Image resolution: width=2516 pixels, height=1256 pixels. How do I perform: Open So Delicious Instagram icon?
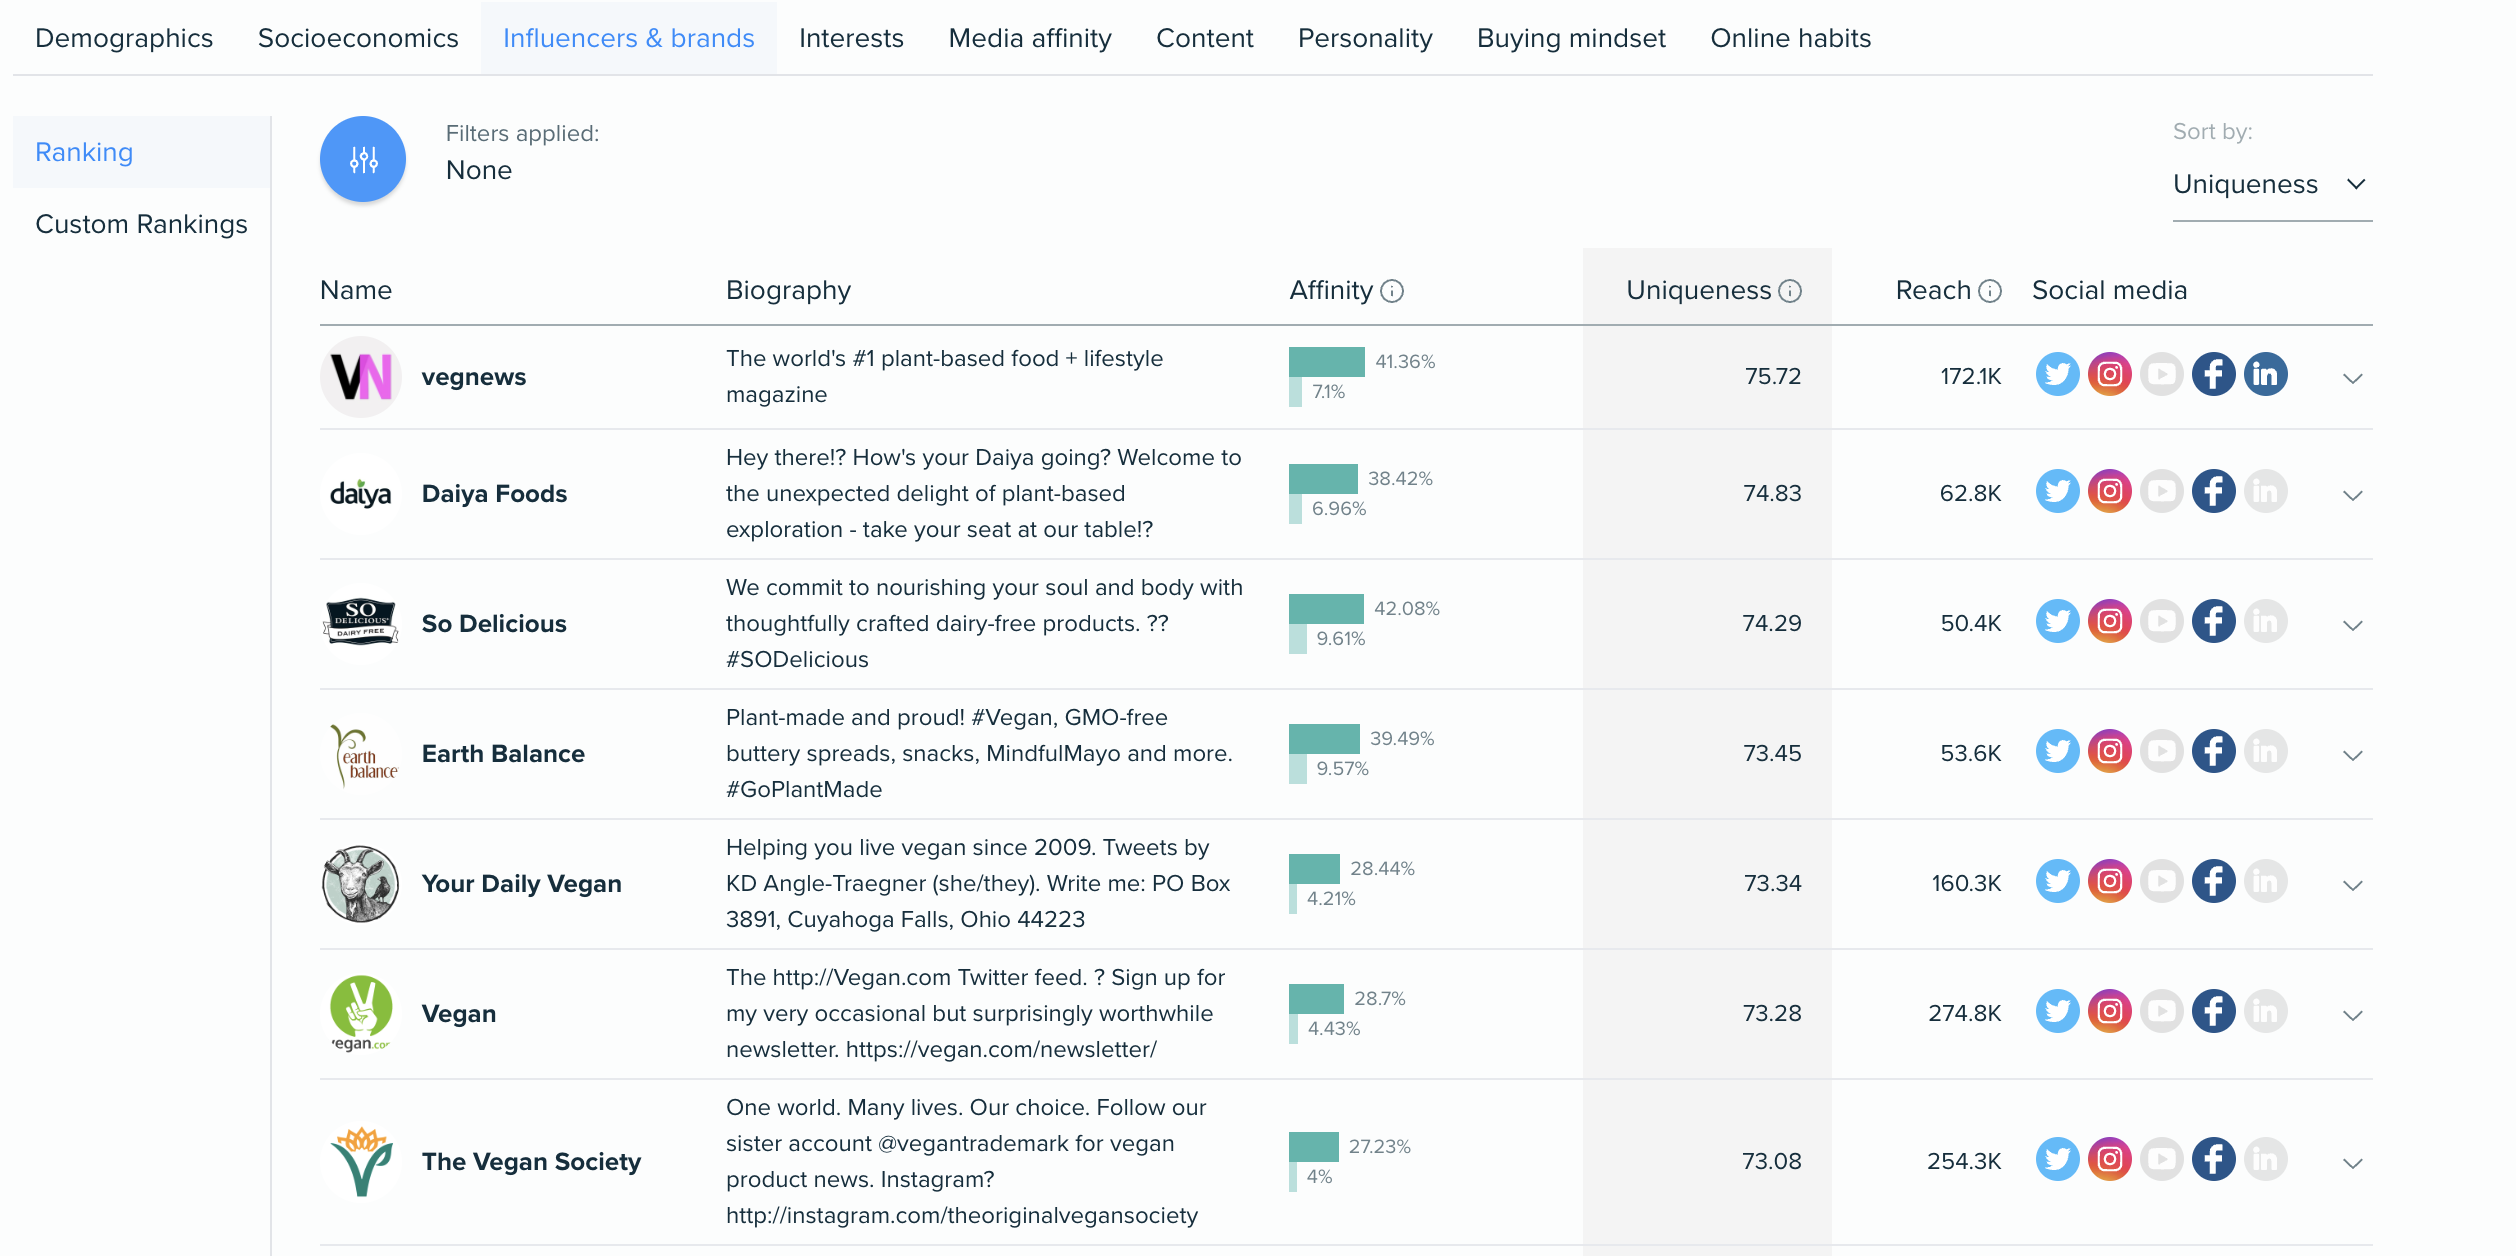point(2109,622)
